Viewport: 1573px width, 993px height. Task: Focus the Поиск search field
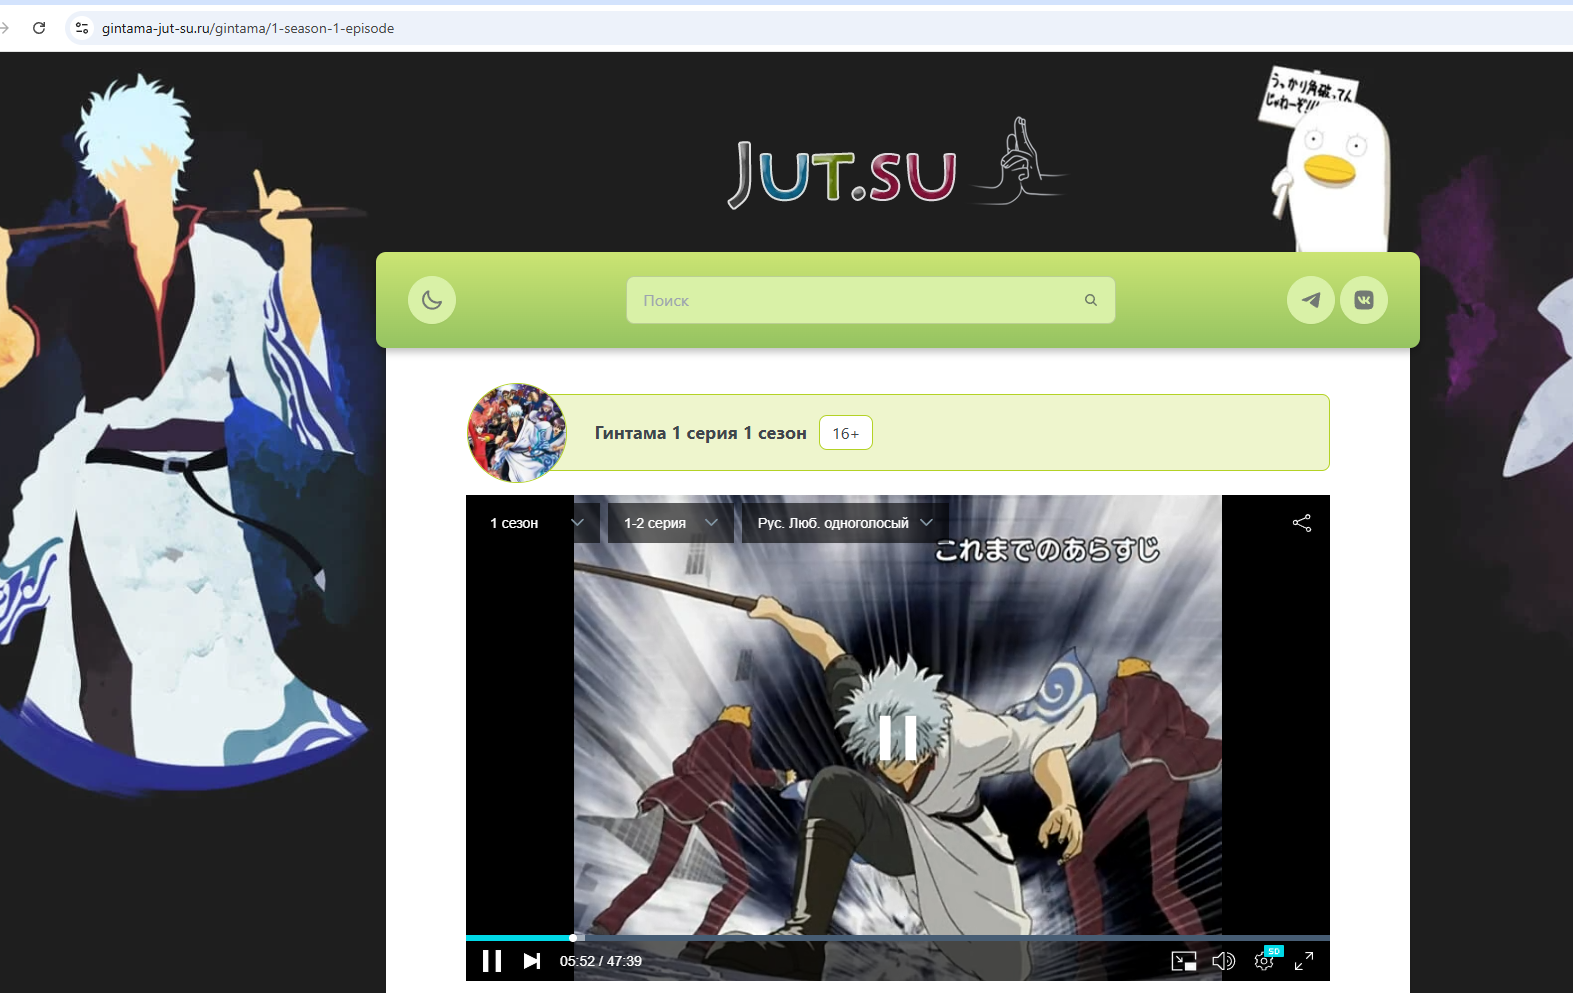[870, 300]
